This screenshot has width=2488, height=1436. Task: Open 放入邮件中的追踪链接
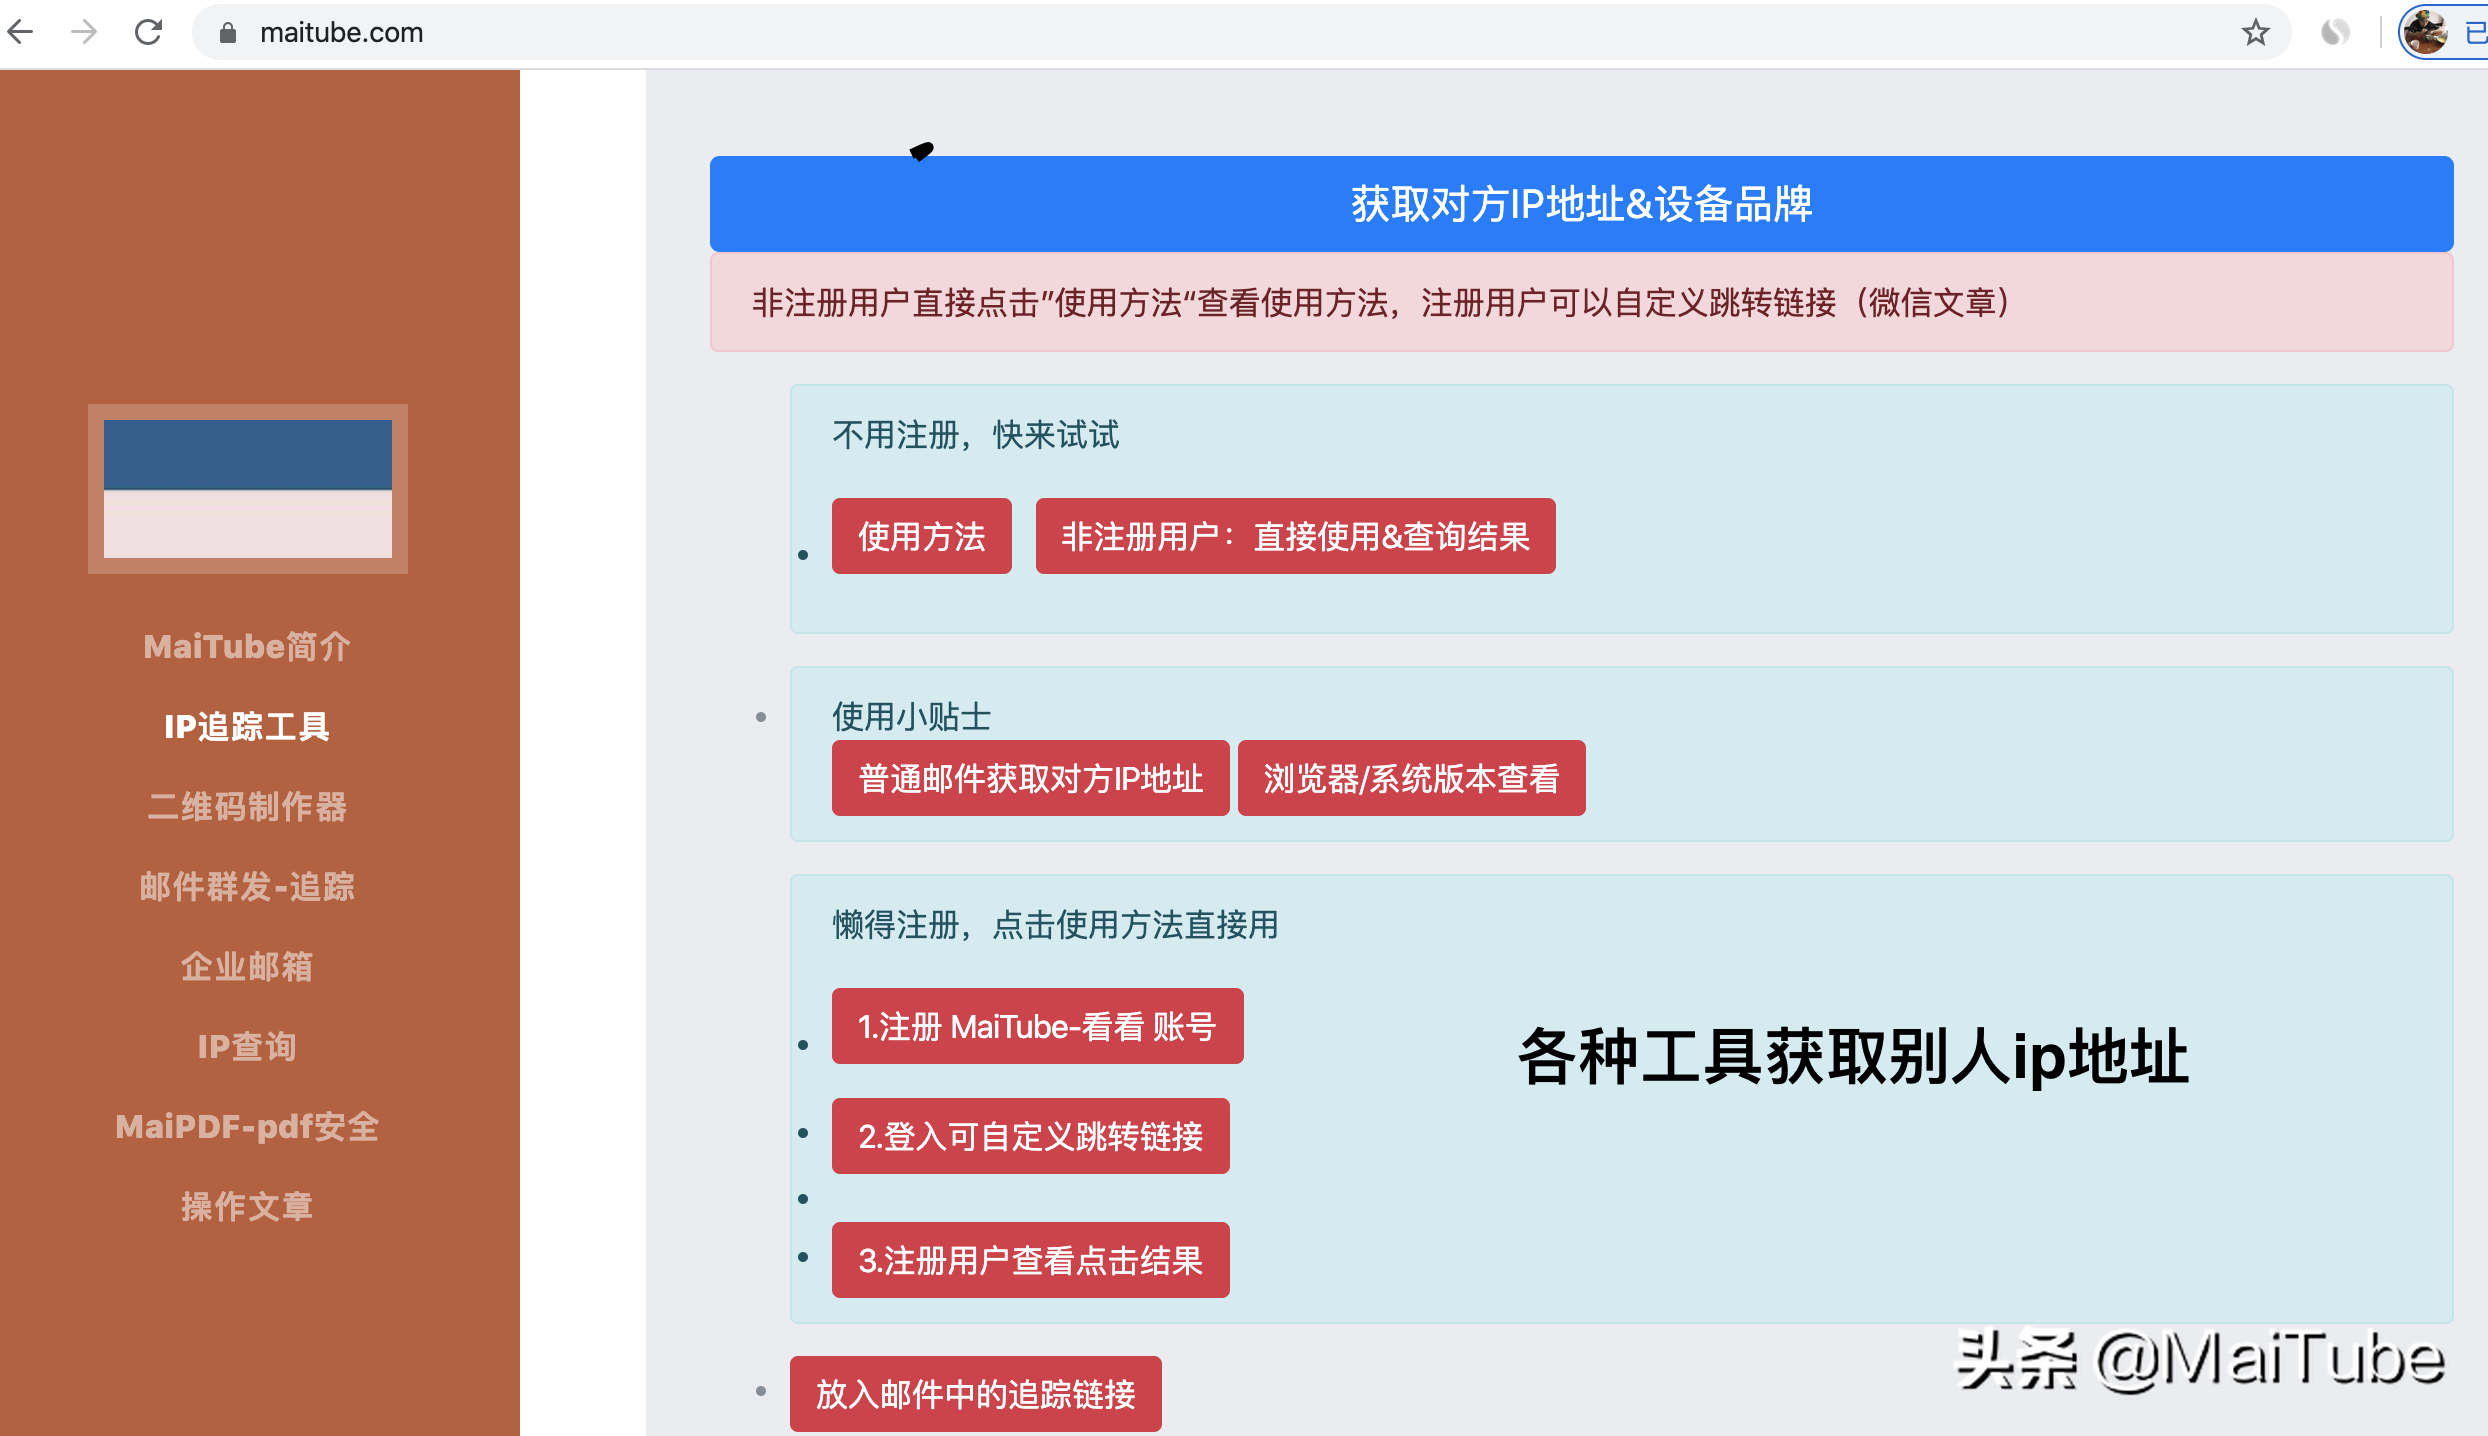[x=975, y=1394]
